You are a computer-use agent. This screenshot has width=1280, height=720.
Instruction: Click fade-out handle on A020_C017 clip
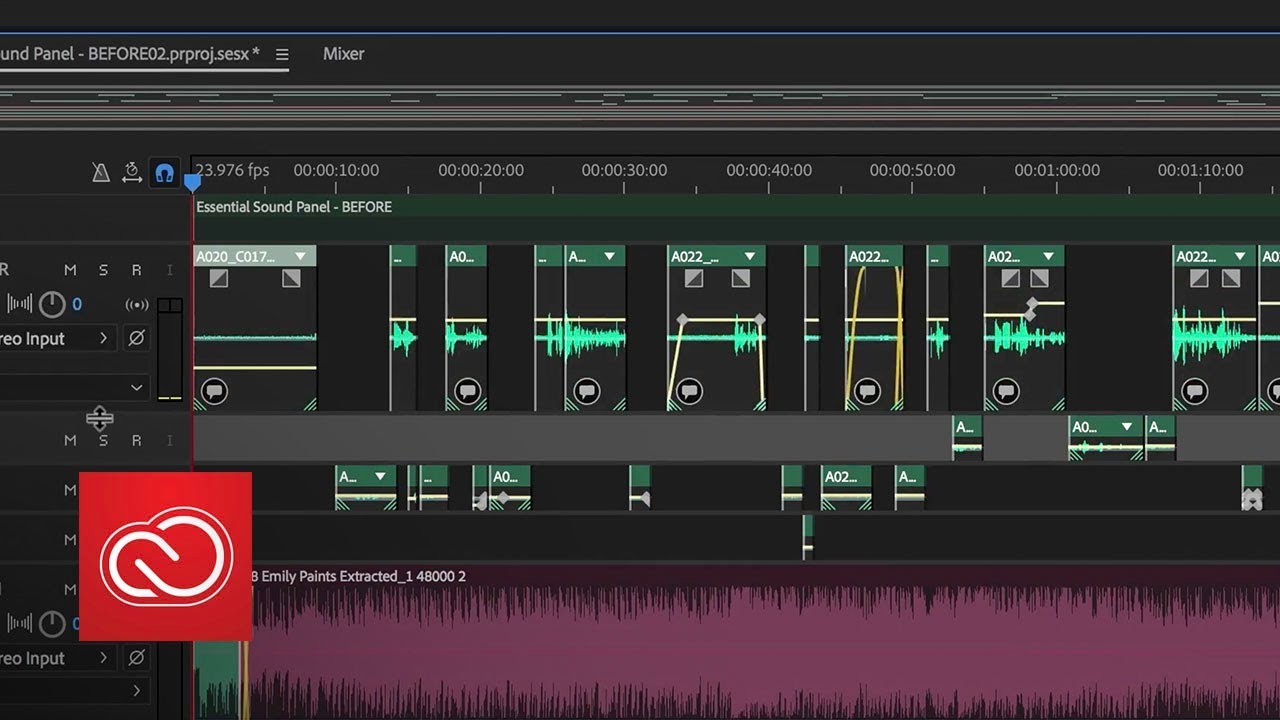point(291,279)
